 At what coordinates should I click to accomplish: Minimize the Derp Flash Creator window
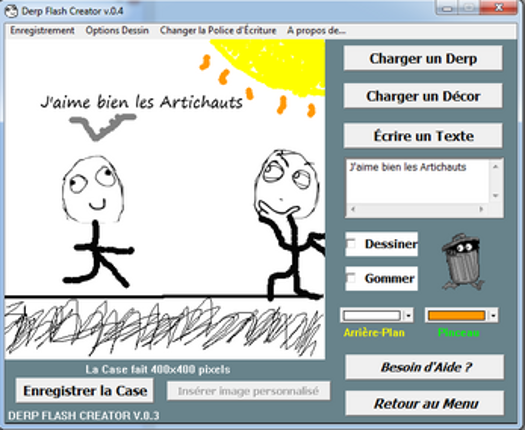(447, 7)
